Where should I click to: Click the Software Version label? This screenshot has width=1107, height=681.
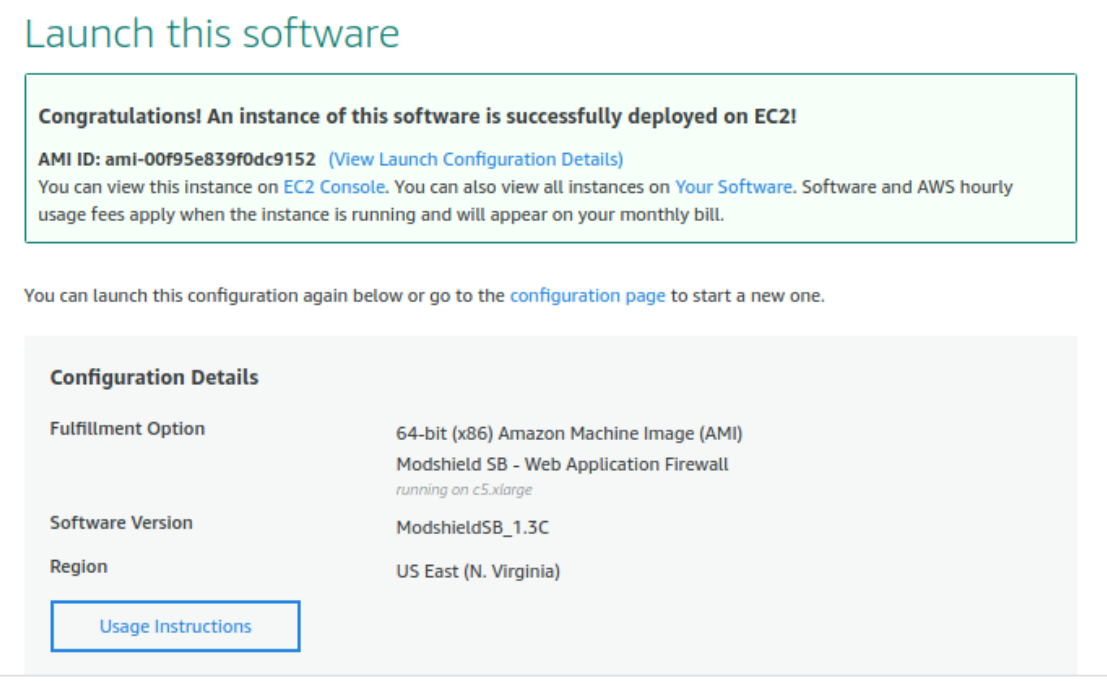[121, 523]
